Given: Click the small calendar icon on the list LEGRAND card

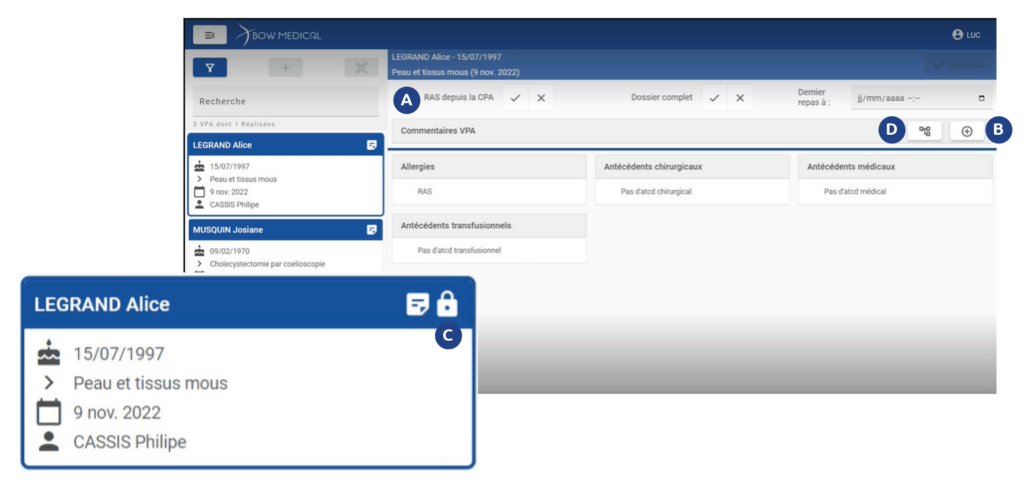Looking at the screenshot, I should click(x=200, y=191).
